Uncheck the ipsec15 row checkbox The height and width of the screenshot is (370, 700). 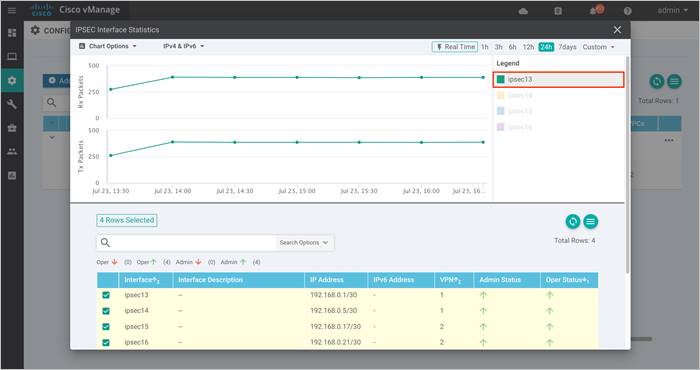[106, 327]
